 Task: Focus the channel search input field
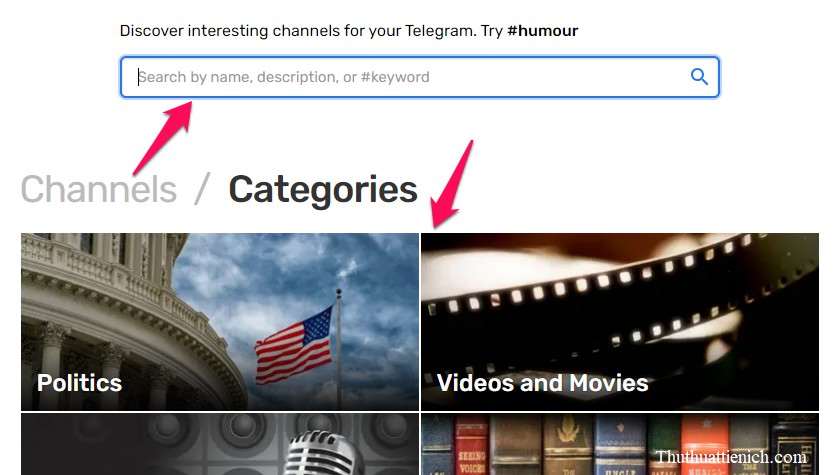420,77
